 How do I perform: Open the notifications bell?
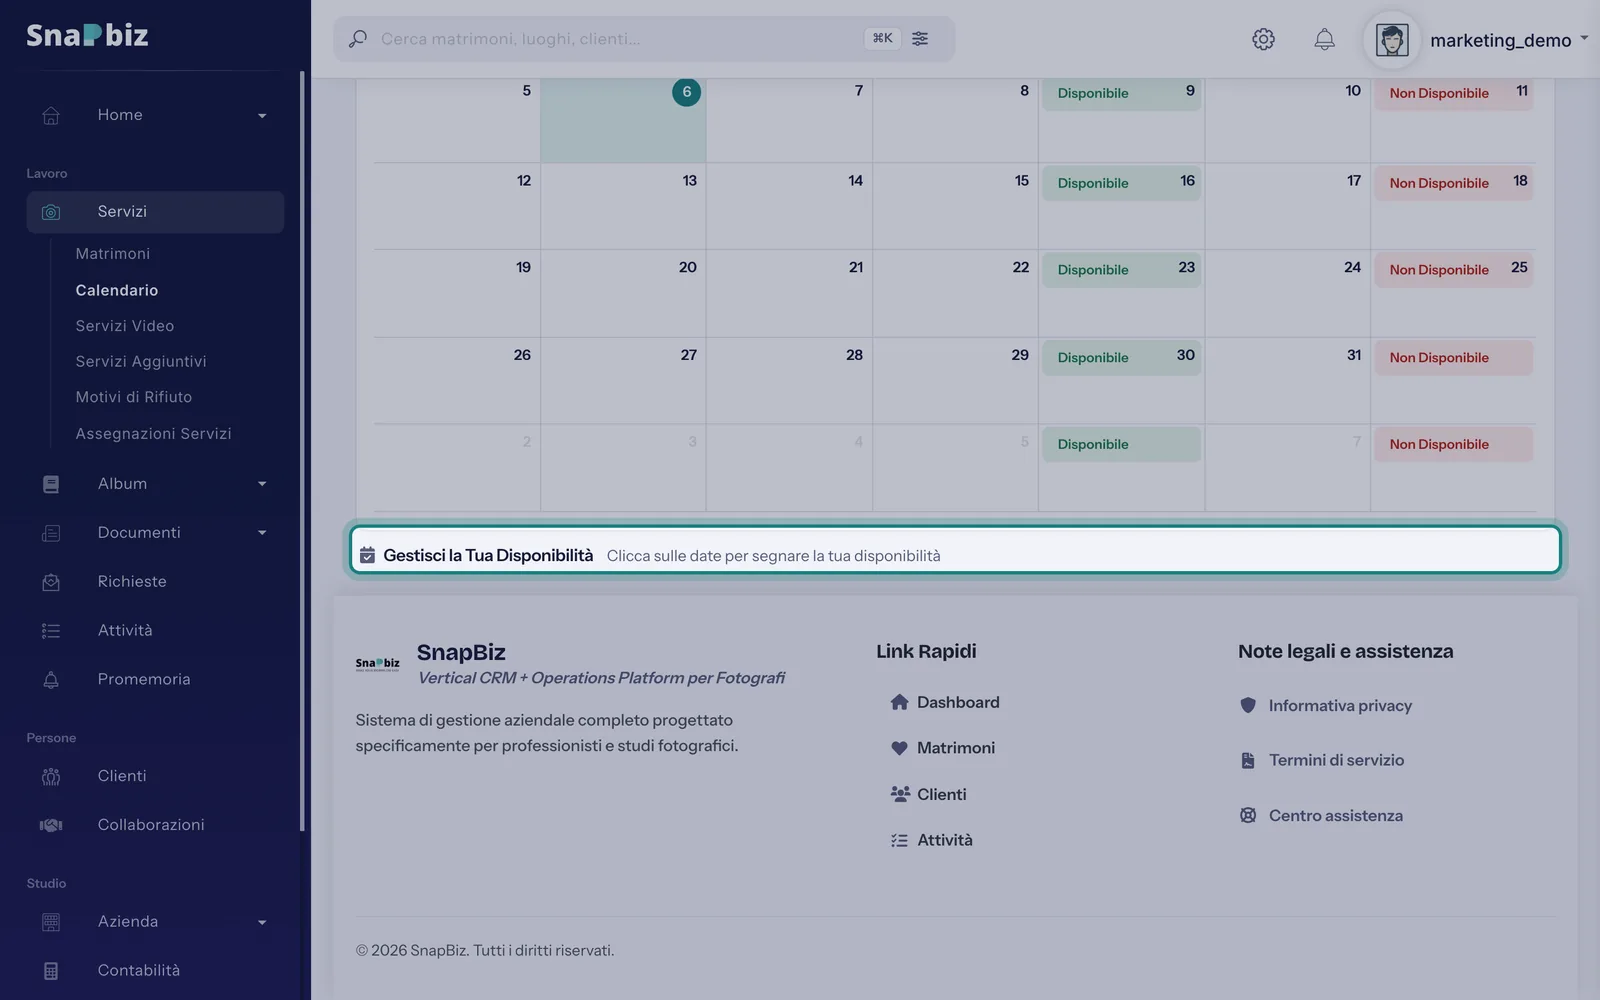pos(1324,39)
